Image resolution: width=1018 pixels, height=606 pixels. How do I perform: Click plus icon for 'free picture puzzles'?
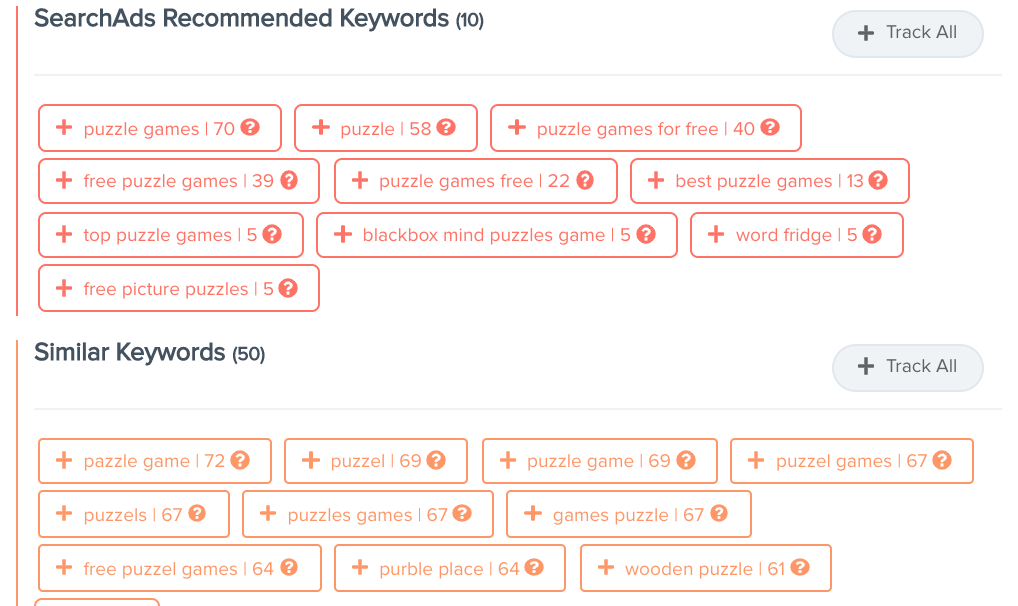click(x=64, y=289)
